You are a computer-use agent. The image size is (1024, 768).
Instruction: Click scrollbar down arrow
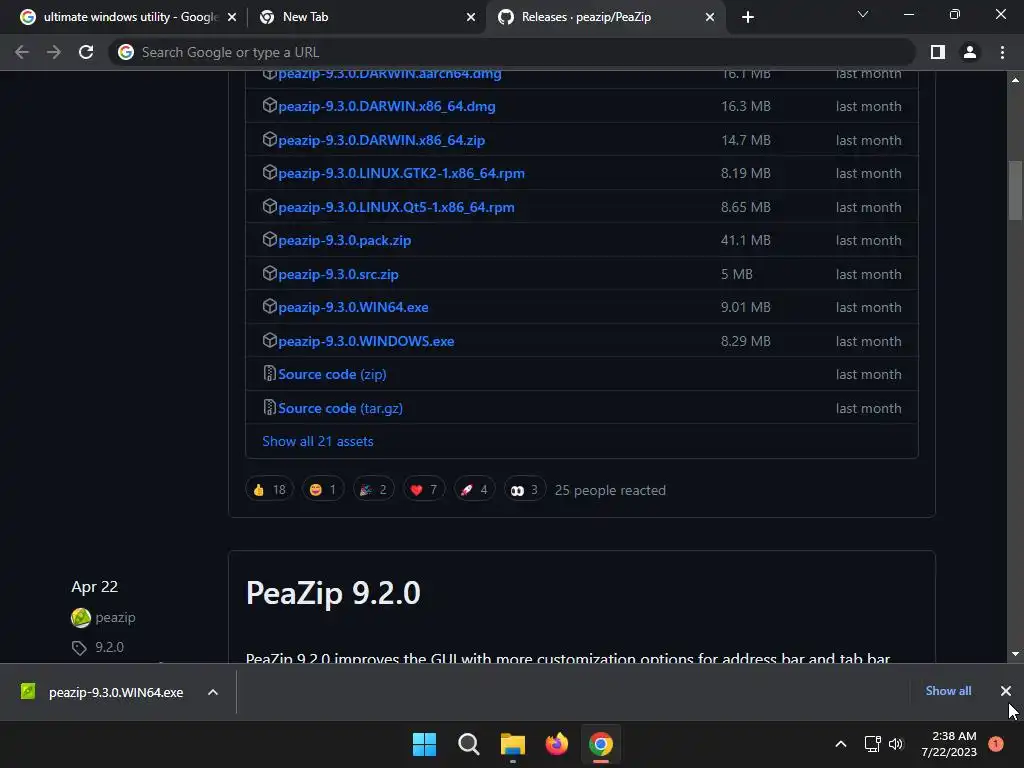coord(1016,654)
